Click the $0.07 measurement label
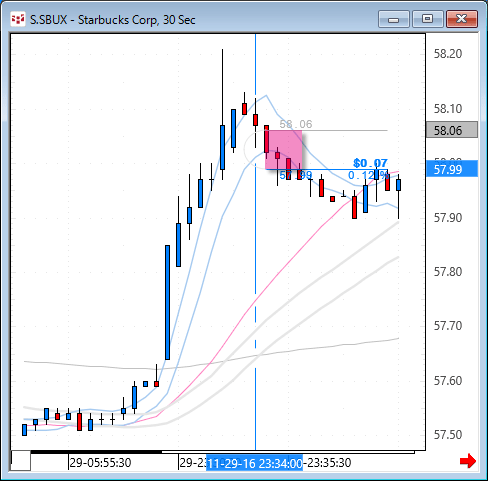488x481 pixels. (370, 163)
